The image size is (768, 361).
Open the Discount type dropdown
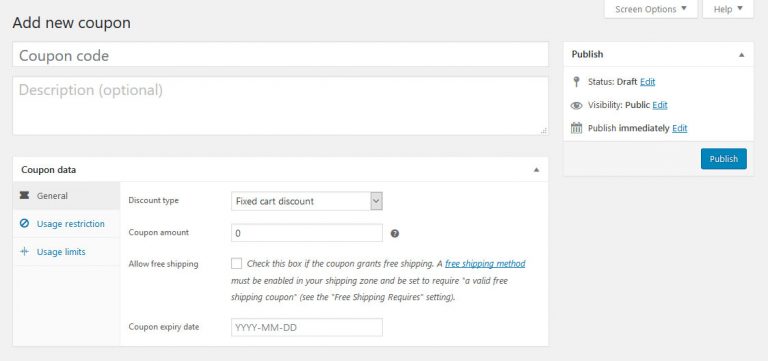tap(307, 201)
